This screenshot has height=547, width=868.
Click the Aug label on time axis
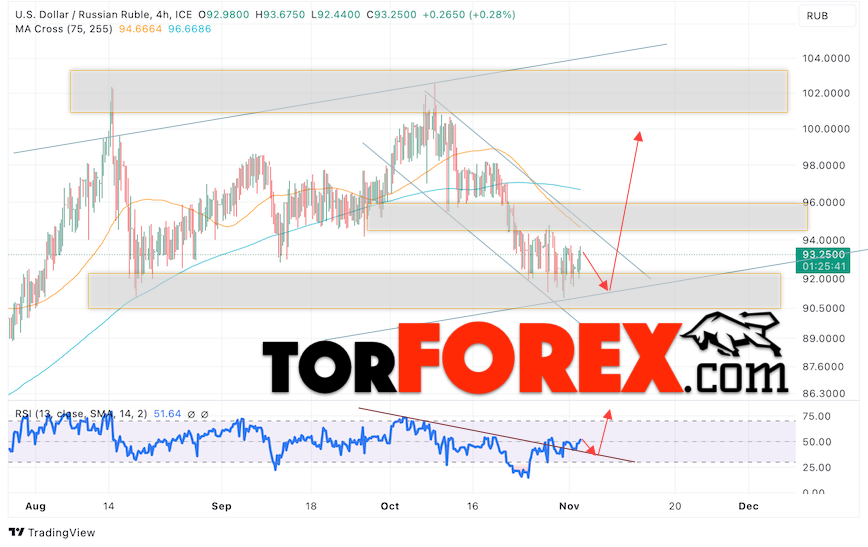[35, 506]
